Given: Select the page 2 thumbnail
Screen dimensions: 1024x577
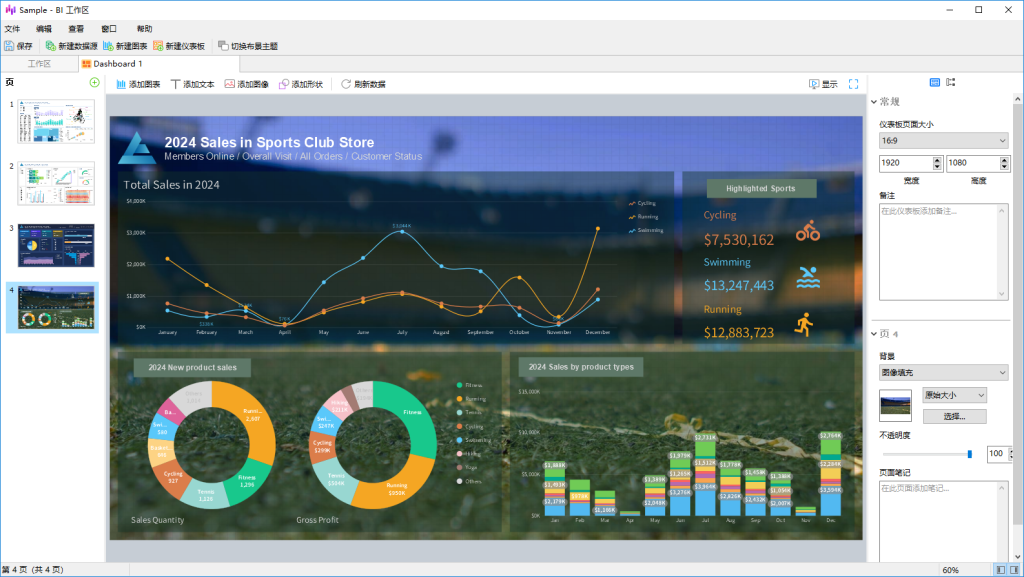Looking at the screenshot, I should (56, 183).
